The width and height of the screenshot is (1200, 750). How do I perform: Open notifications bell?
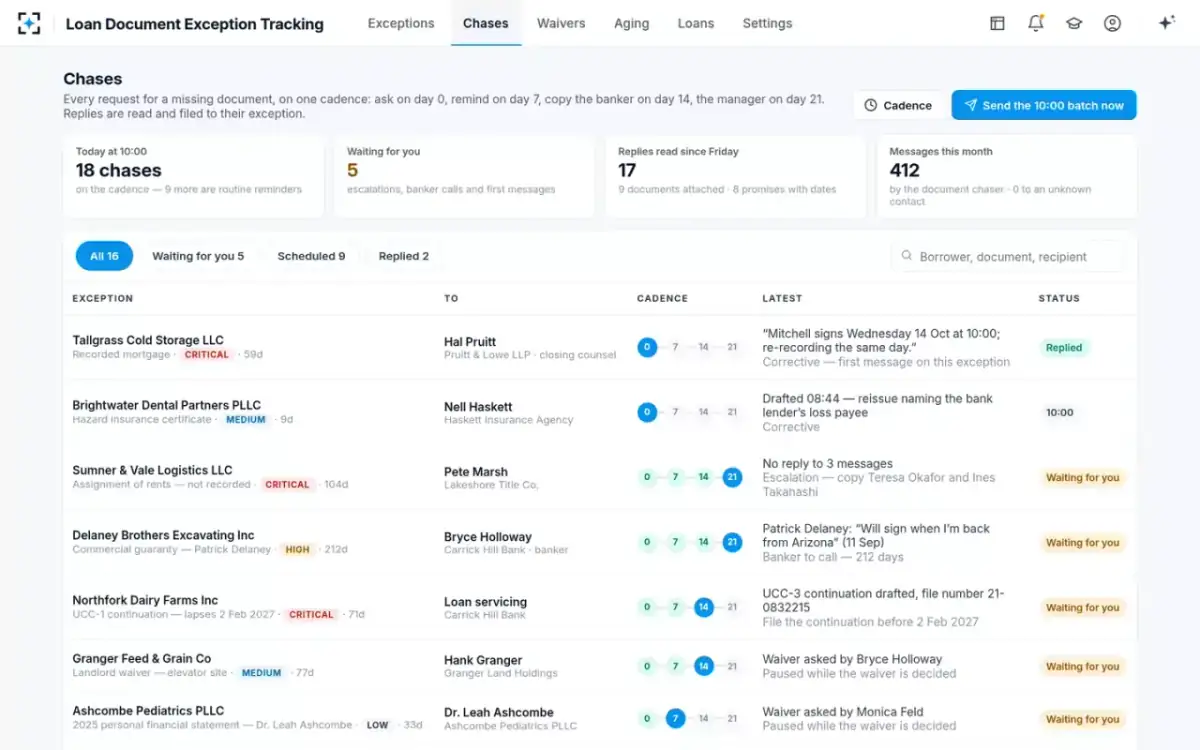tap(1035, 23)
